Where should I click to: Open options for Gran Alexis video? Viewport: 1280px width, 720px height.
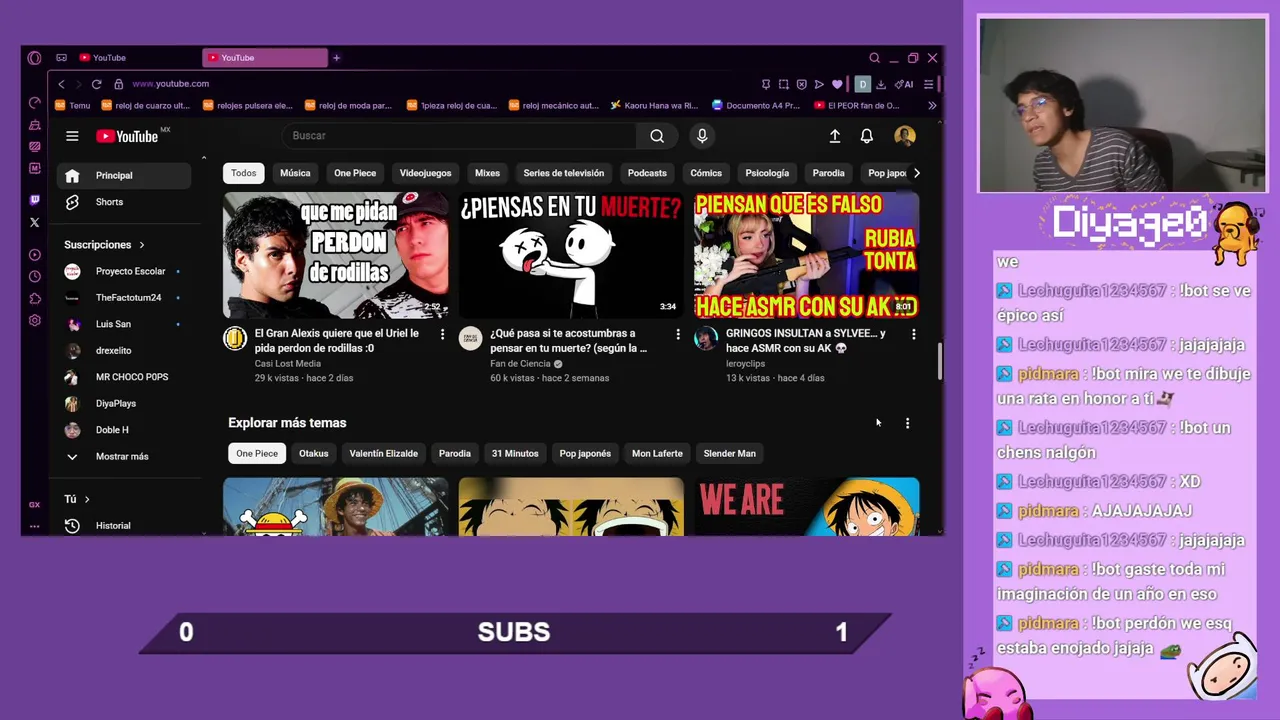pyautogui.click(x=442, y=334)
